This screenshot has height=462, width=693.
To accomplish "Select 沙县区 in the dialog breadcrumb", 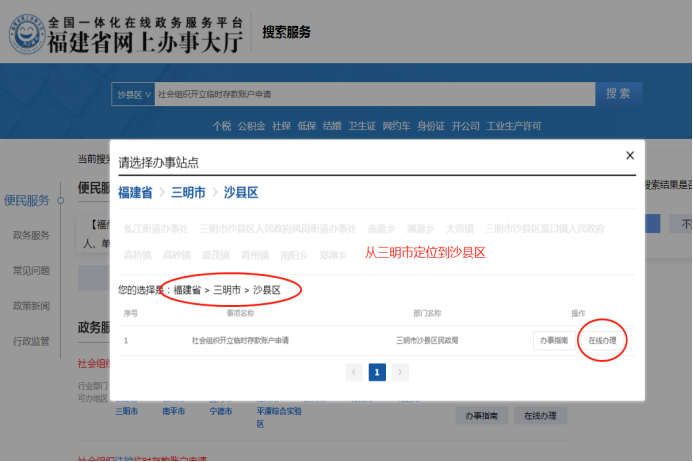I will 241,192.
